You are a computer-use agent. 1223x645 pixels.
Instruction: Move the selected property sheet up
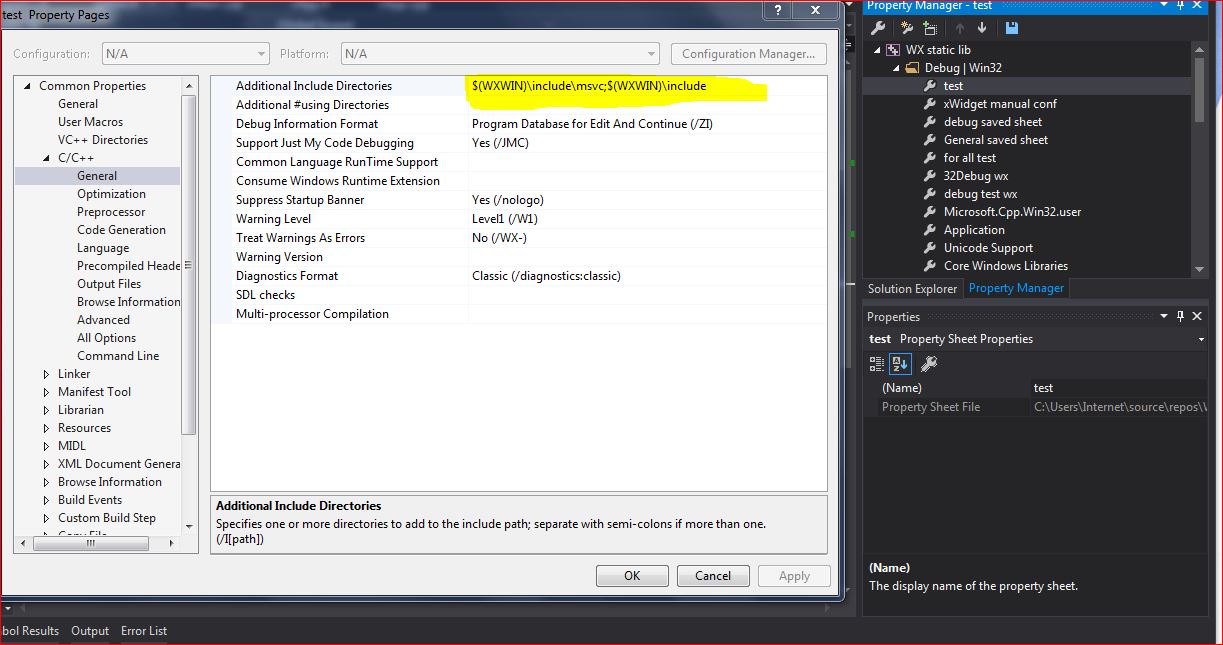coord(960,28)
